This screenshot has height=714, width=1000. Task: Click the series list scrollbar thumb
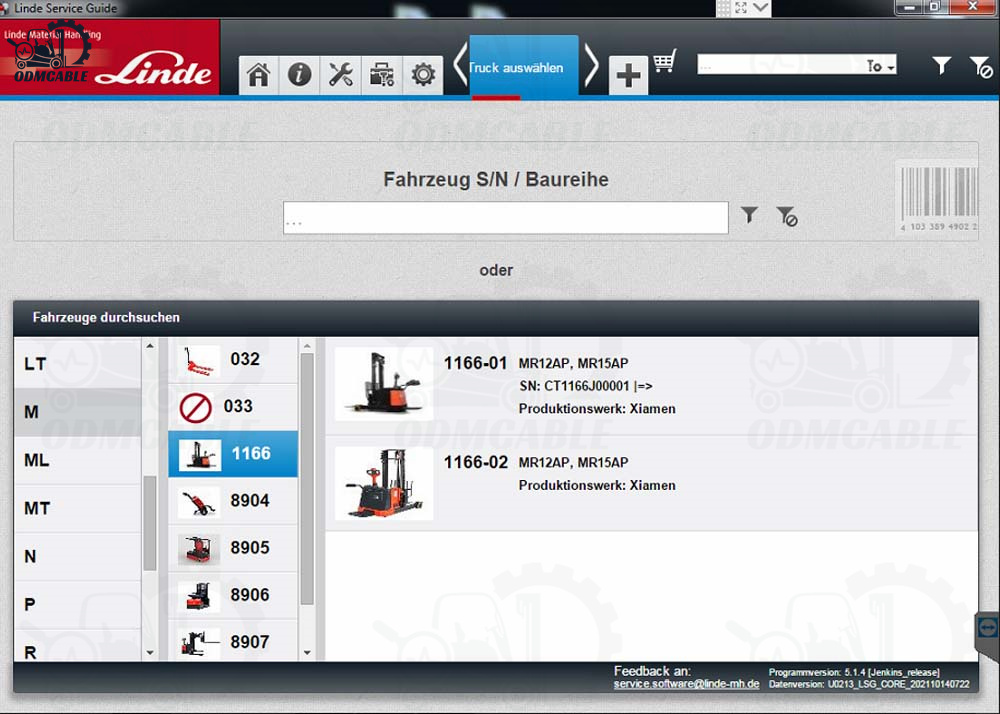pos(307,479)
